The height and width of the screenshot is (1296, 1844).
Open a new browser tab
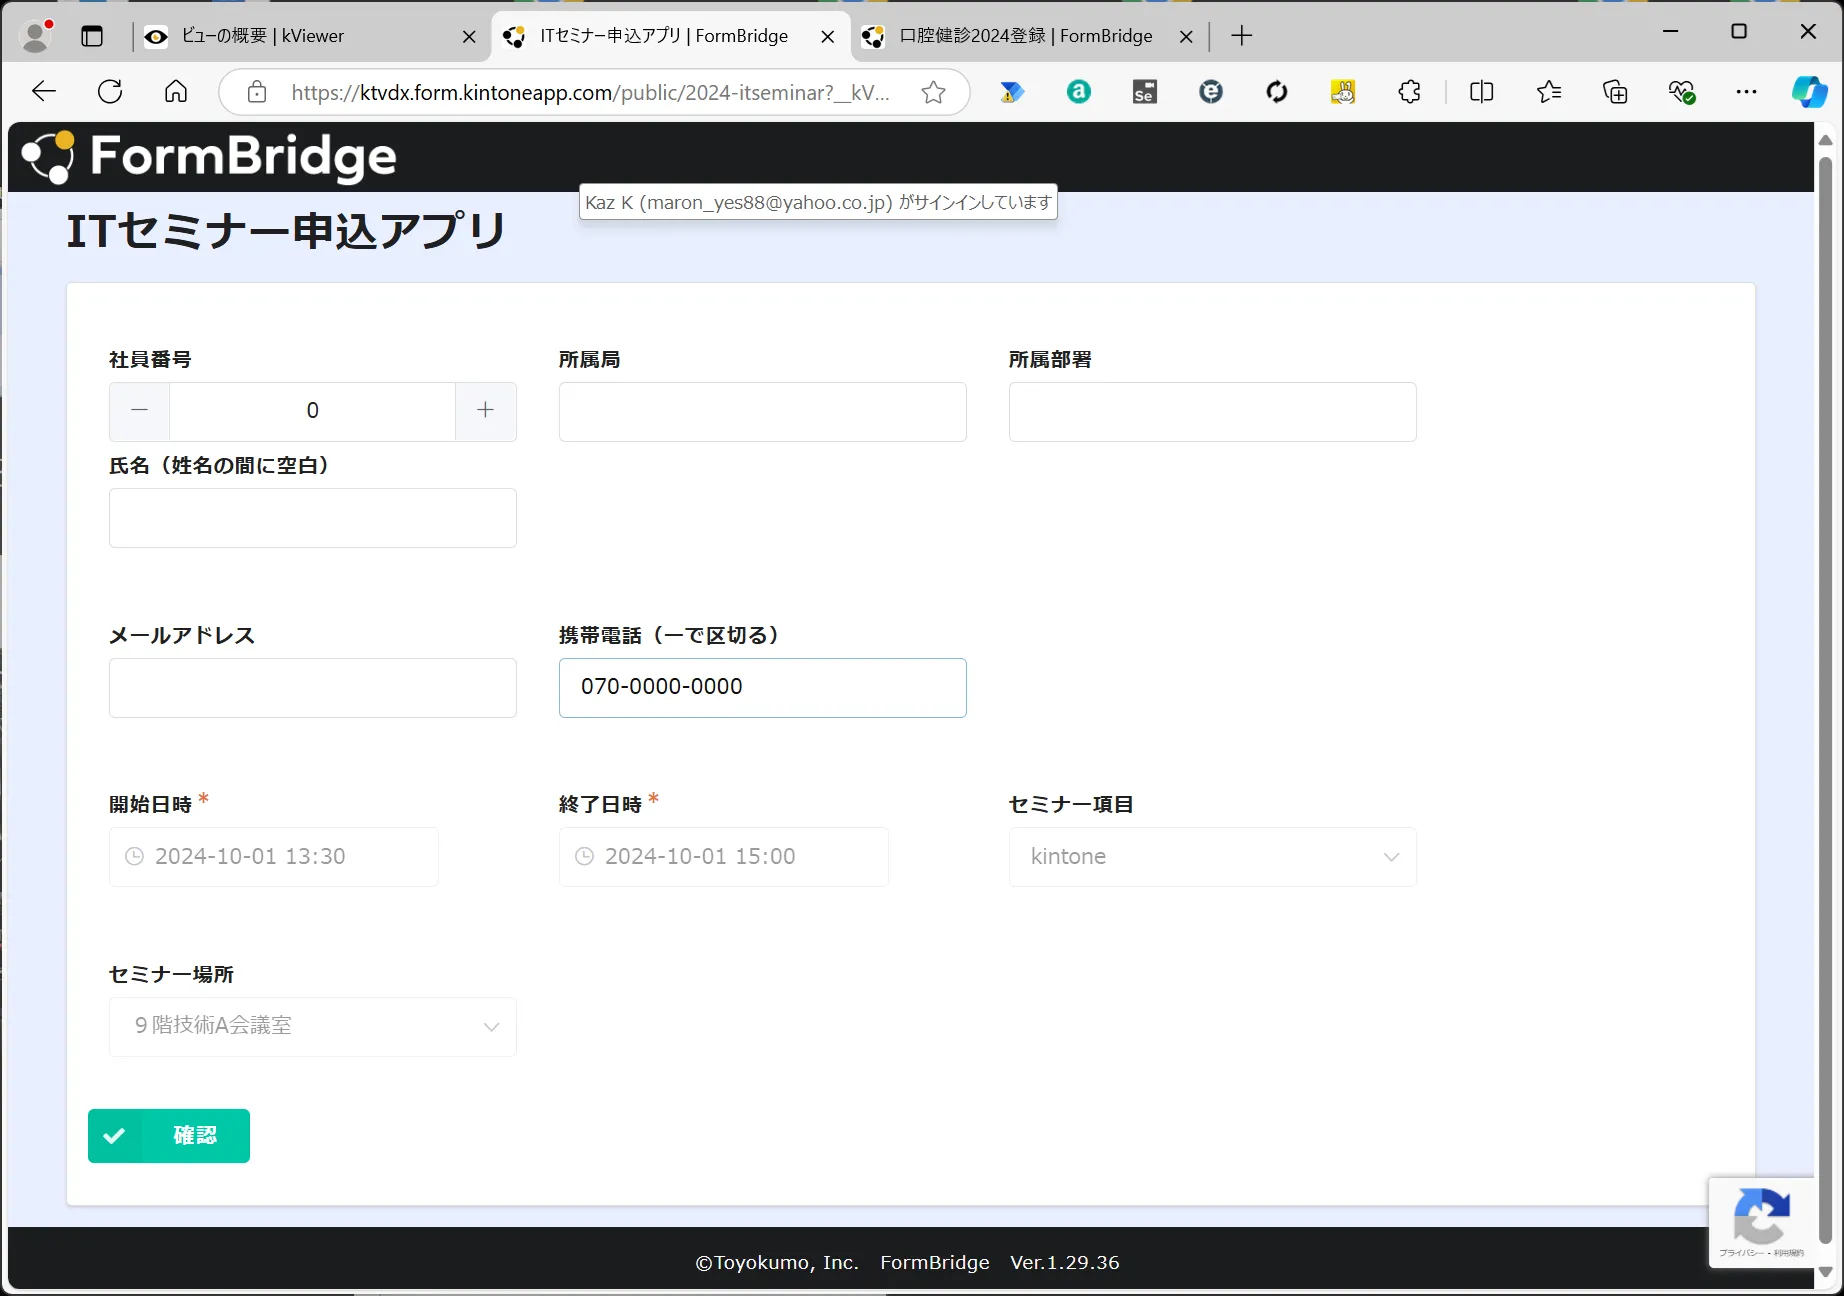point(1241,36)
